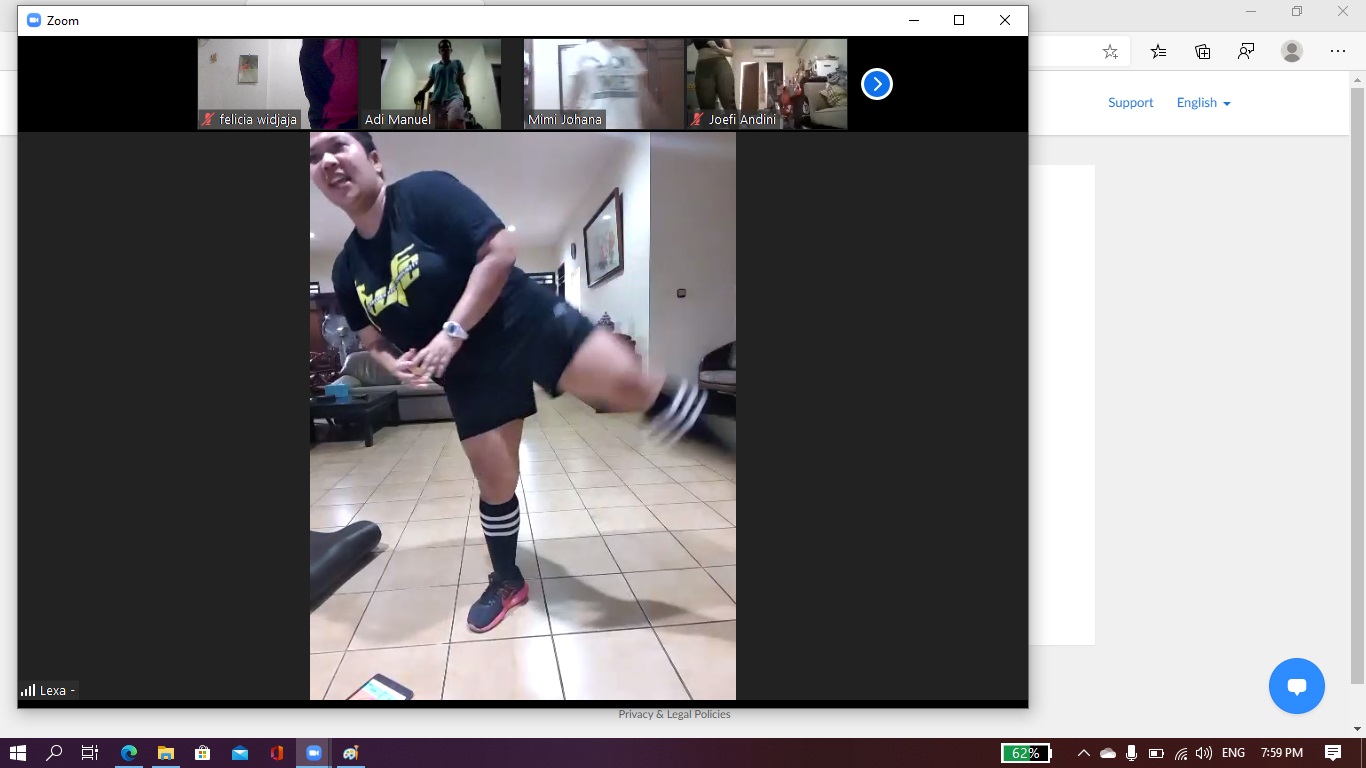
Task: Select Joefi Andini's video thumbnail
Action: point(766,84)
